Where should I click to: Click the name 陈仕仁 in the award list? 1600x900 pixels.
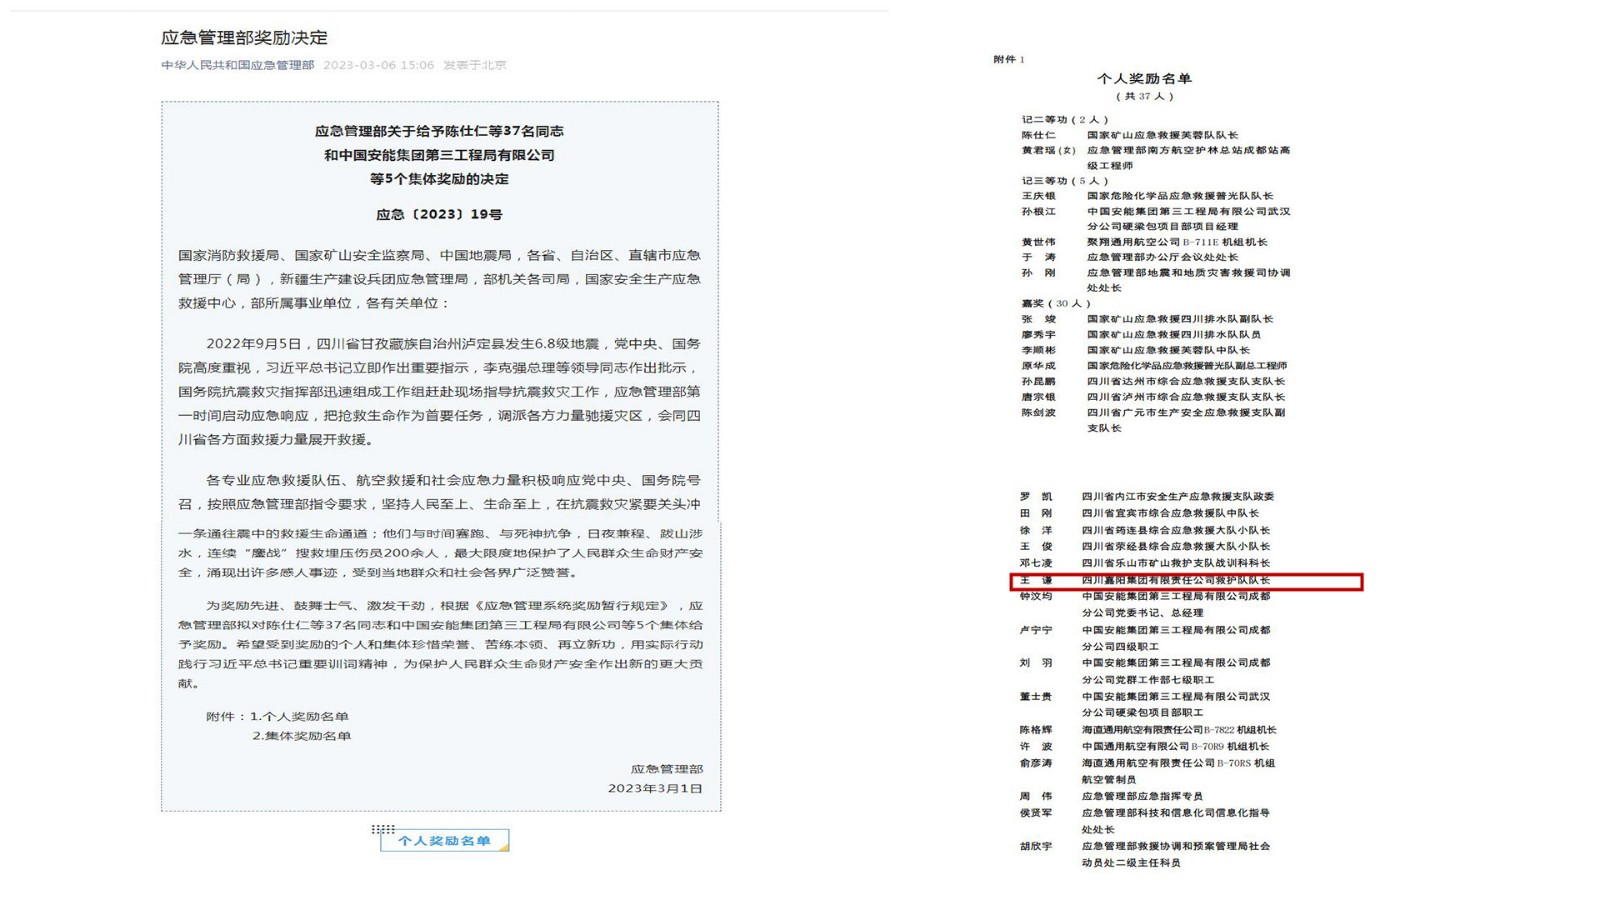(x=1038, y=135)
